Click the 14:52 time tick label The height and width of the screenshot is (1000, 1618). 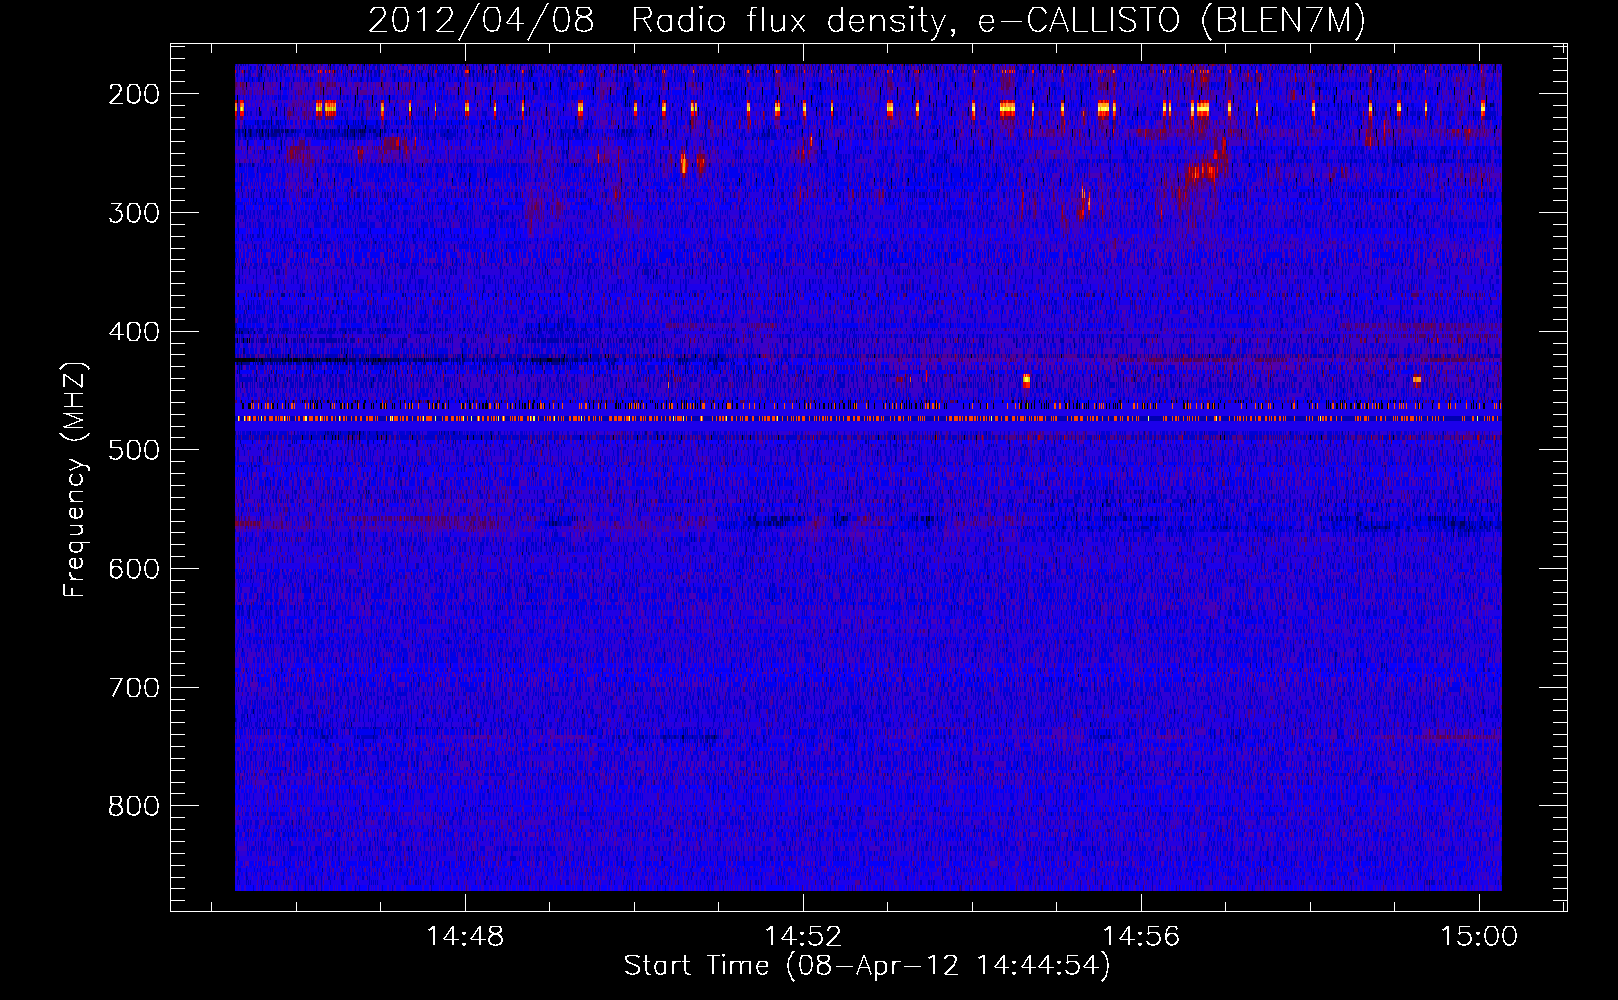coord(803,936)
